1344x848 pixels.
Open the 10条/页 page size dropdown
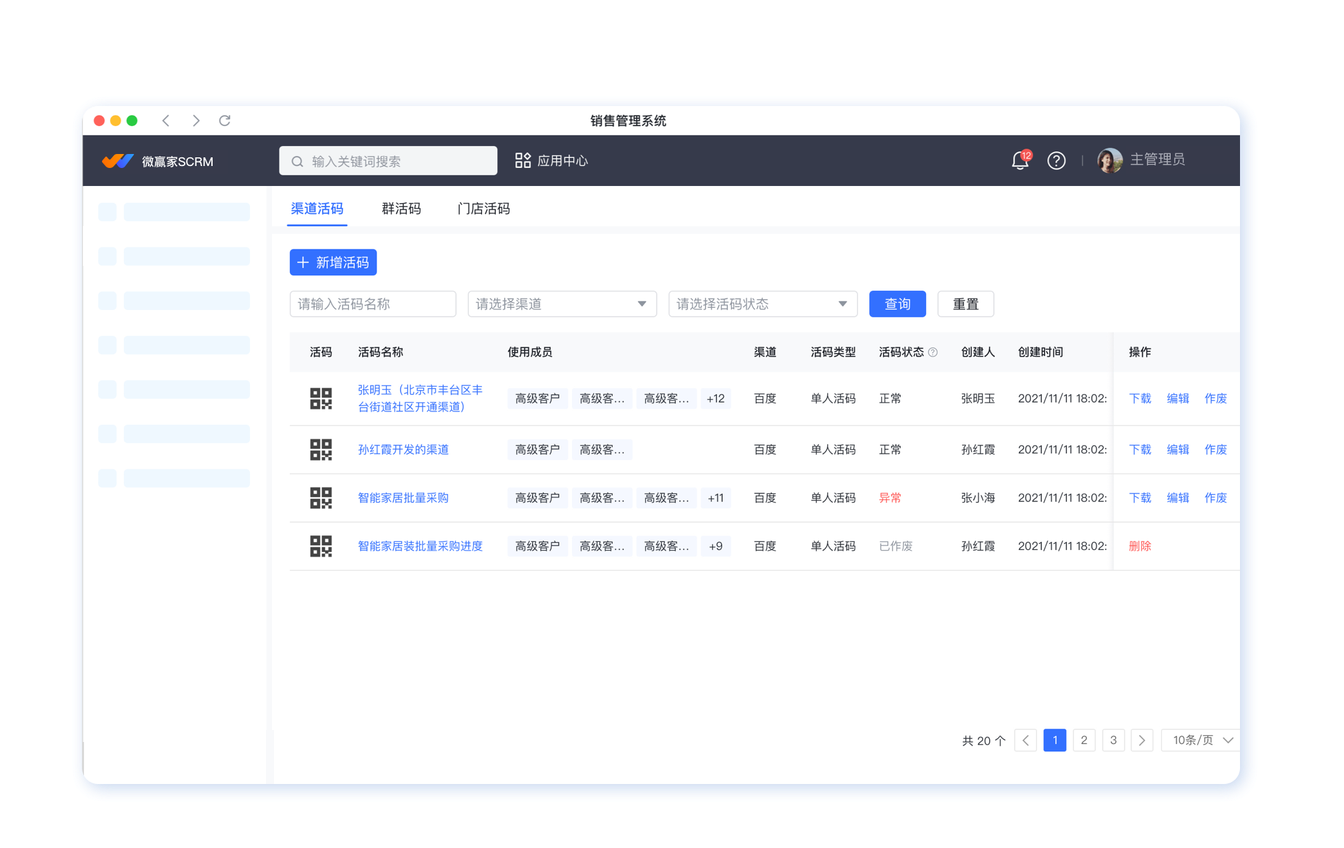click(x=1201, y=740)
